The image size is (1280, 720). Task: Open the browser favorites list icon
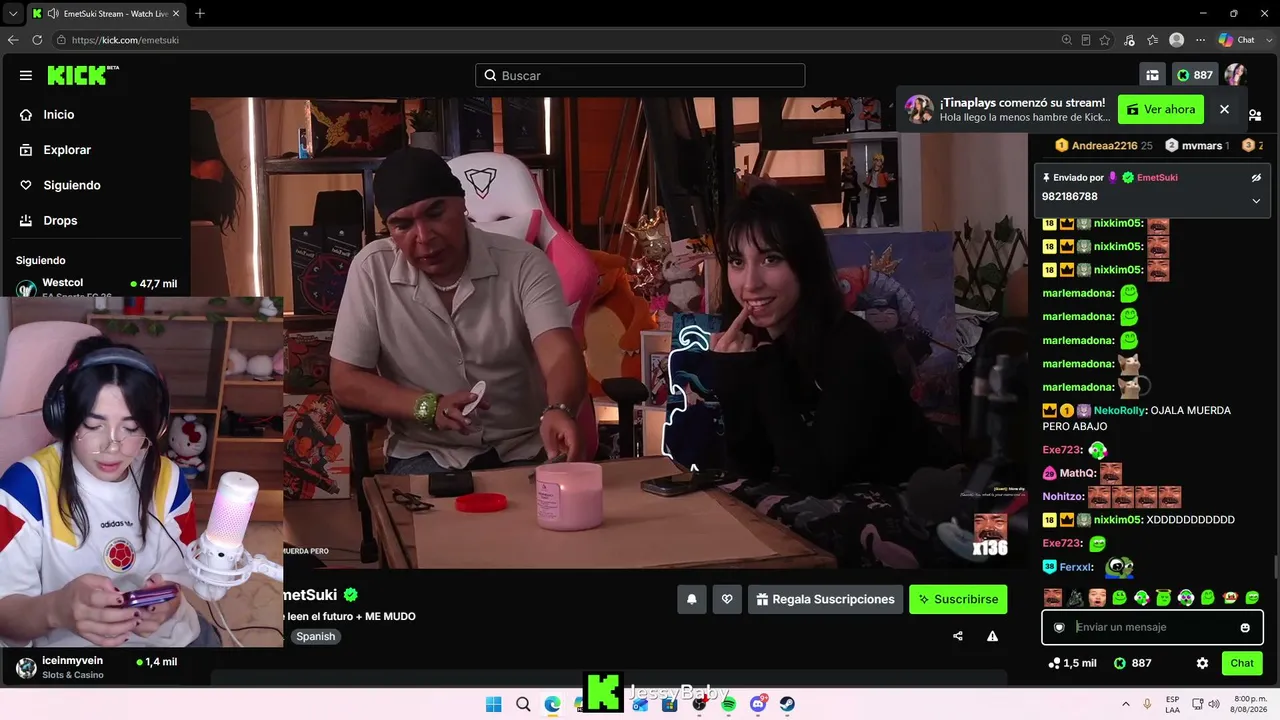click(1152, 40)
